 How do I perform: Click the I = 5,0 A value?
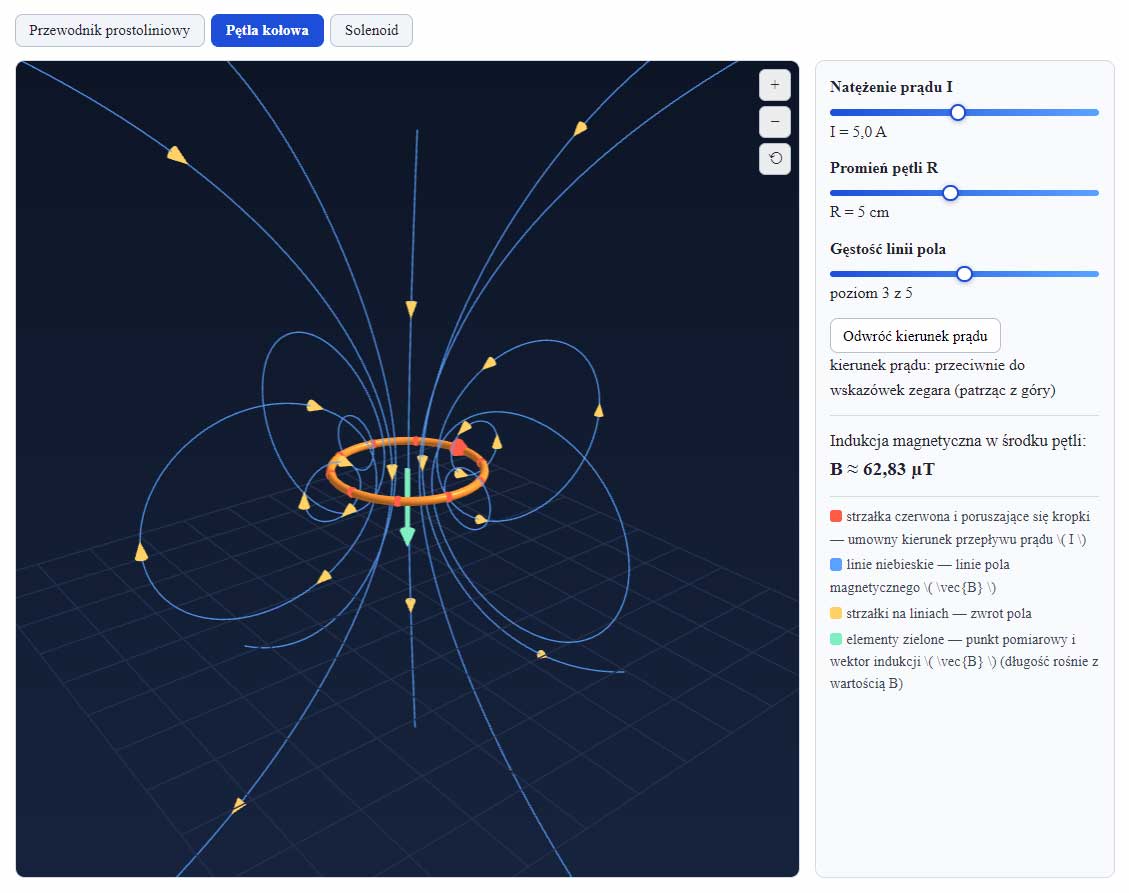(x=858, y=132)
